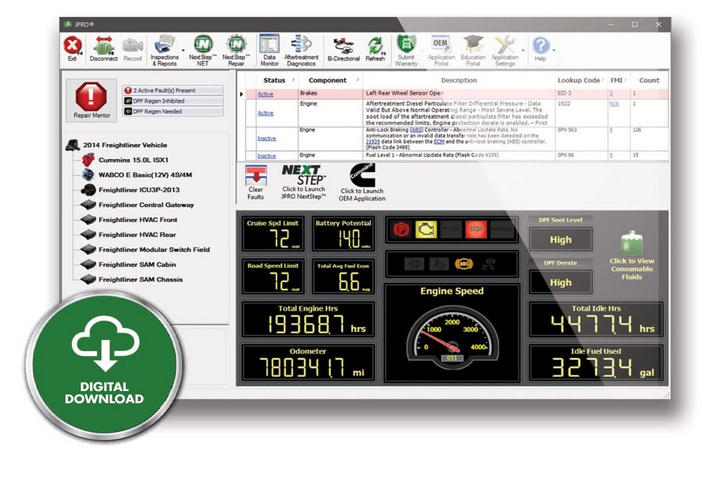Click the Active link for the Brakes fault
This screenshot has width=713, height=482.
coord(266,94)
